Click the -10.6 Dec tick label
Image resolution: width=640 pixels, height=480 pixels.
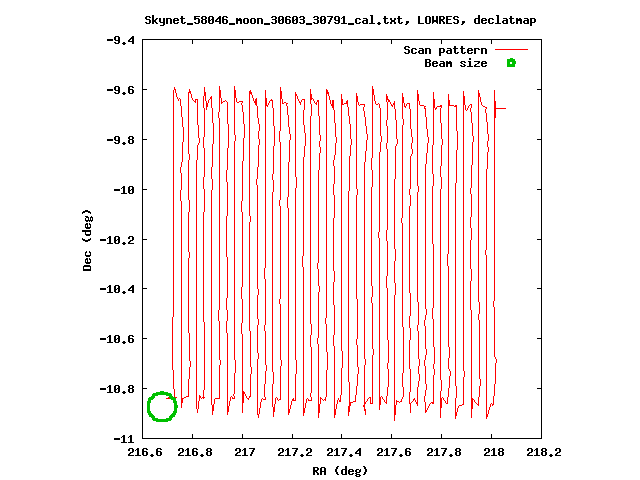117,339
